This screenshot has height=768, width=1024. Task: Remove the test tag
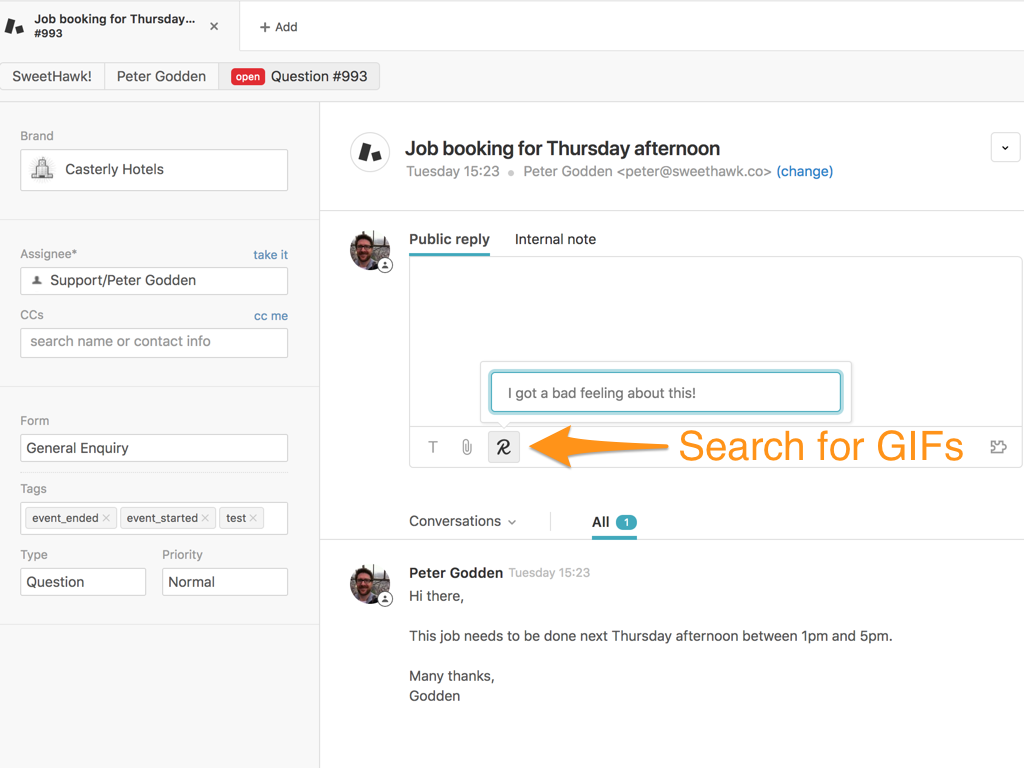254,518
